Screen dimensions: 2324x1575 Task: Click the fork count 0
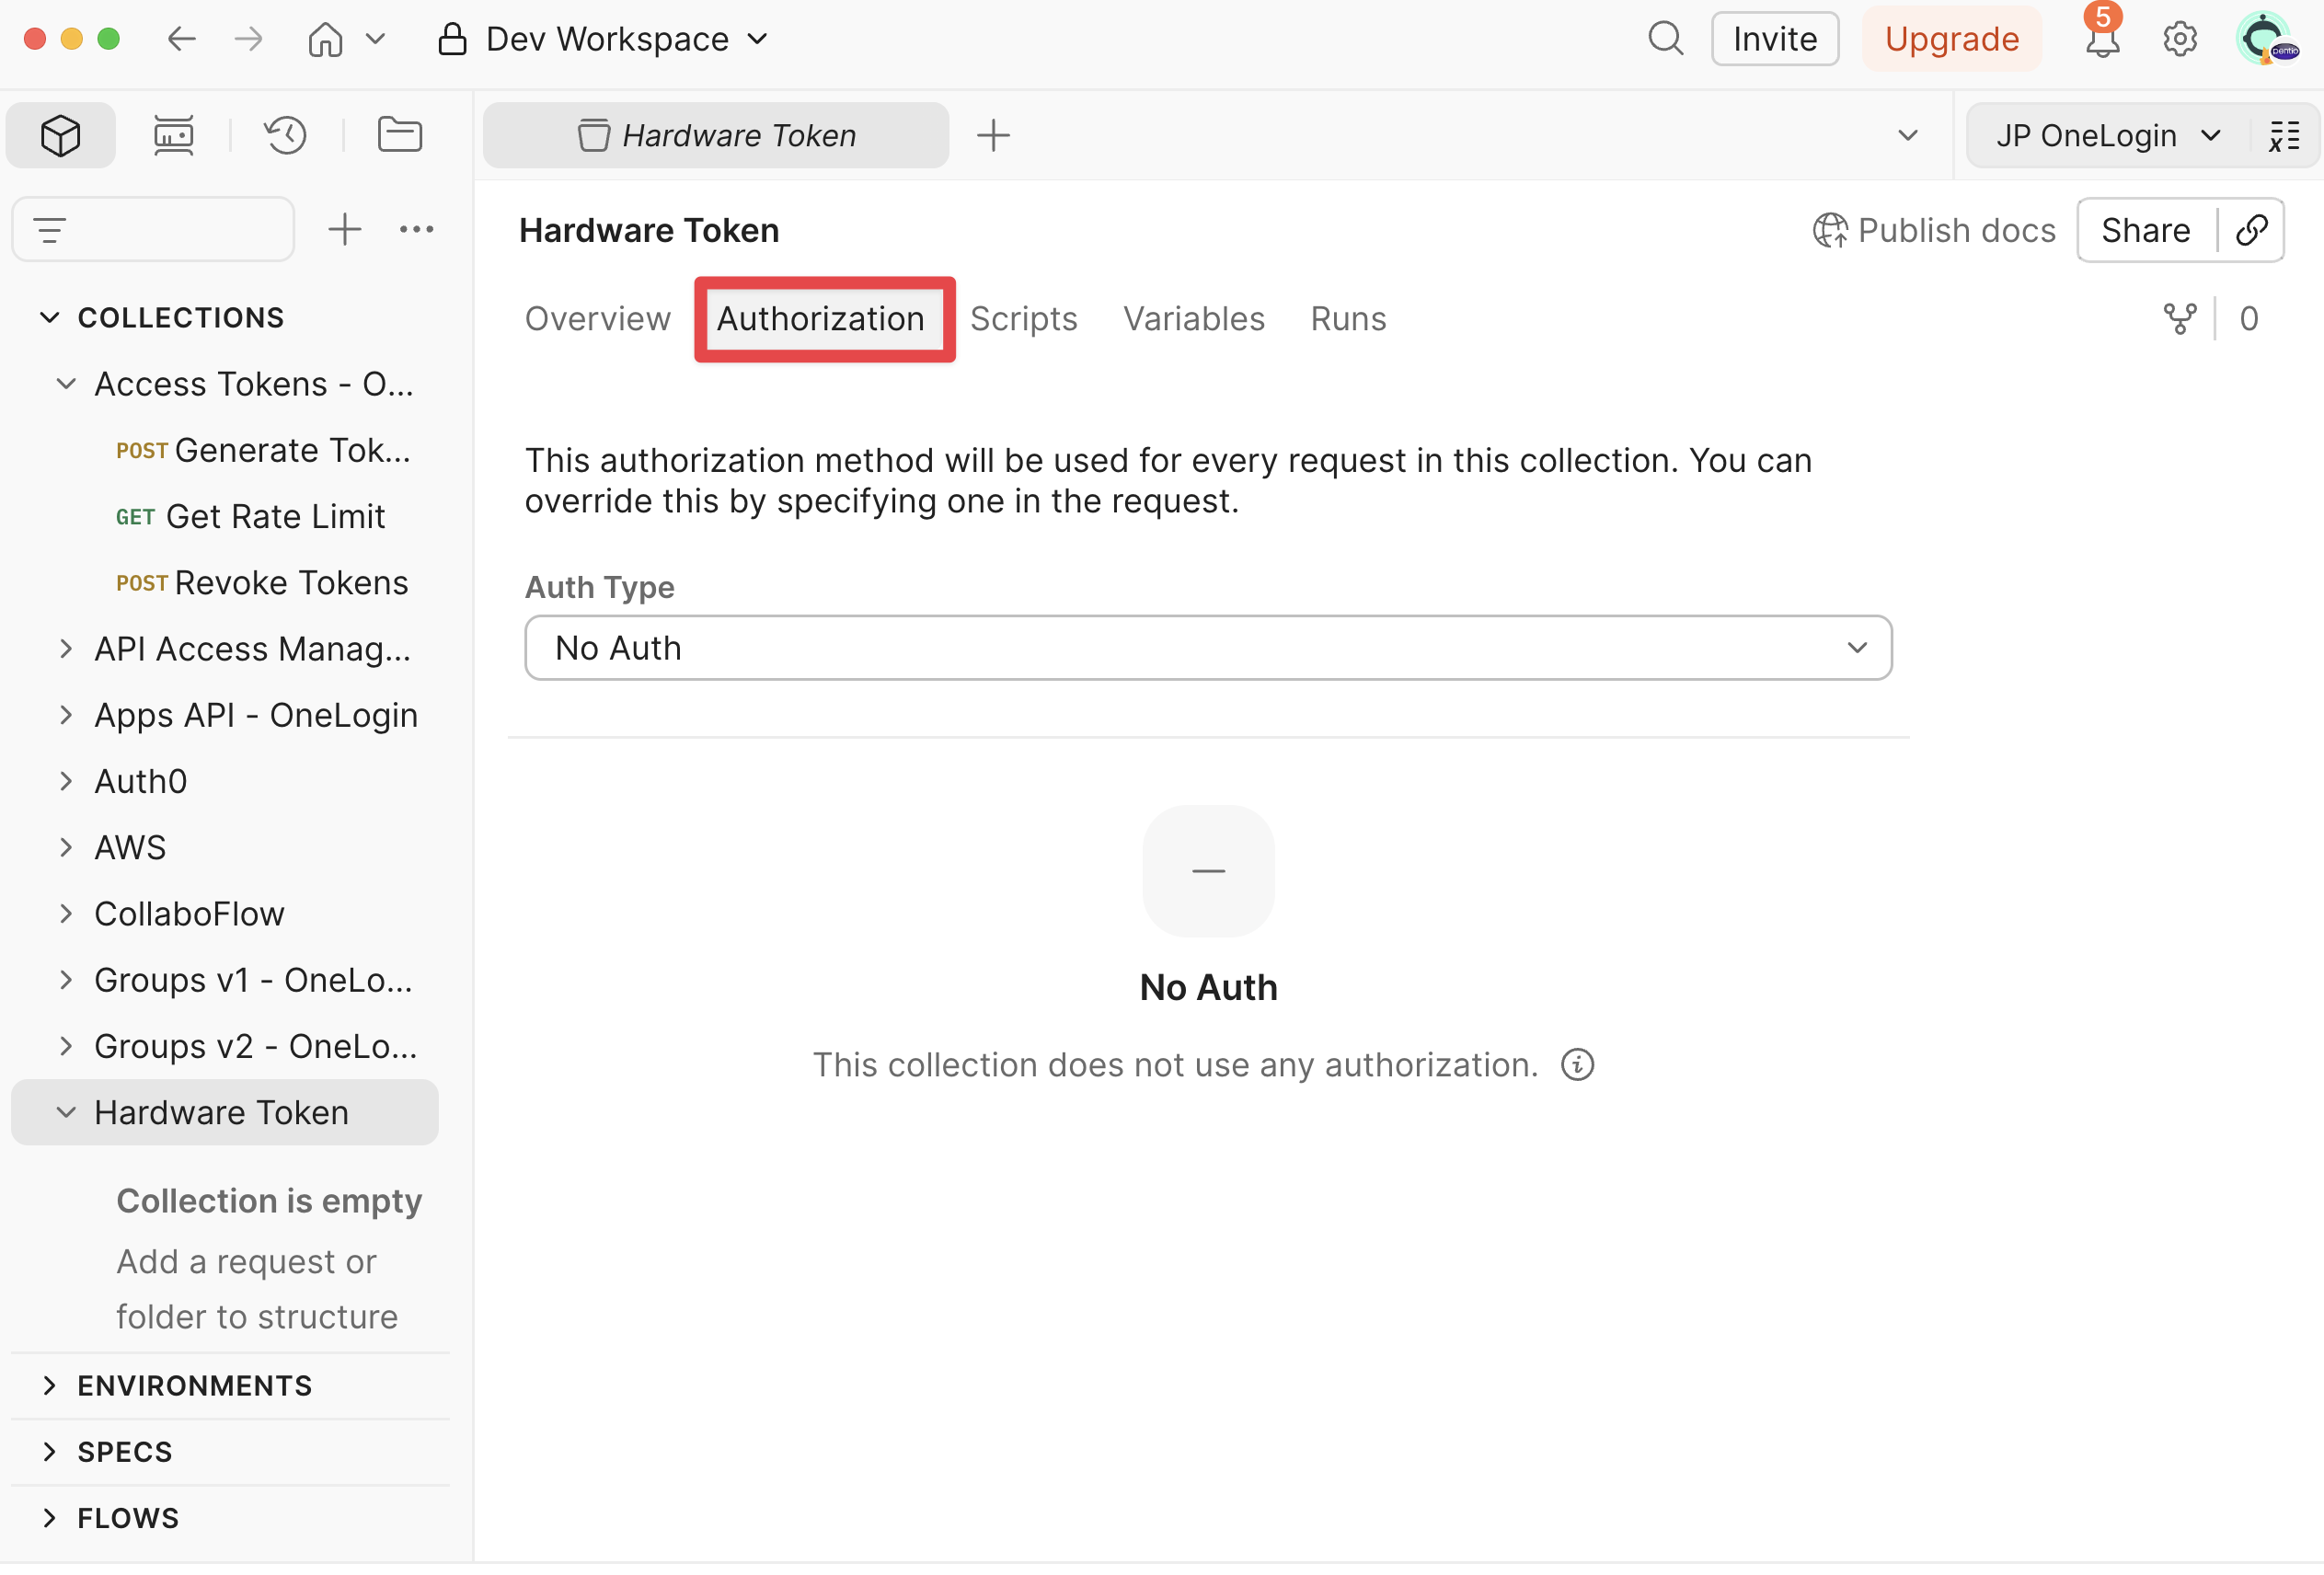point(2249,319)
